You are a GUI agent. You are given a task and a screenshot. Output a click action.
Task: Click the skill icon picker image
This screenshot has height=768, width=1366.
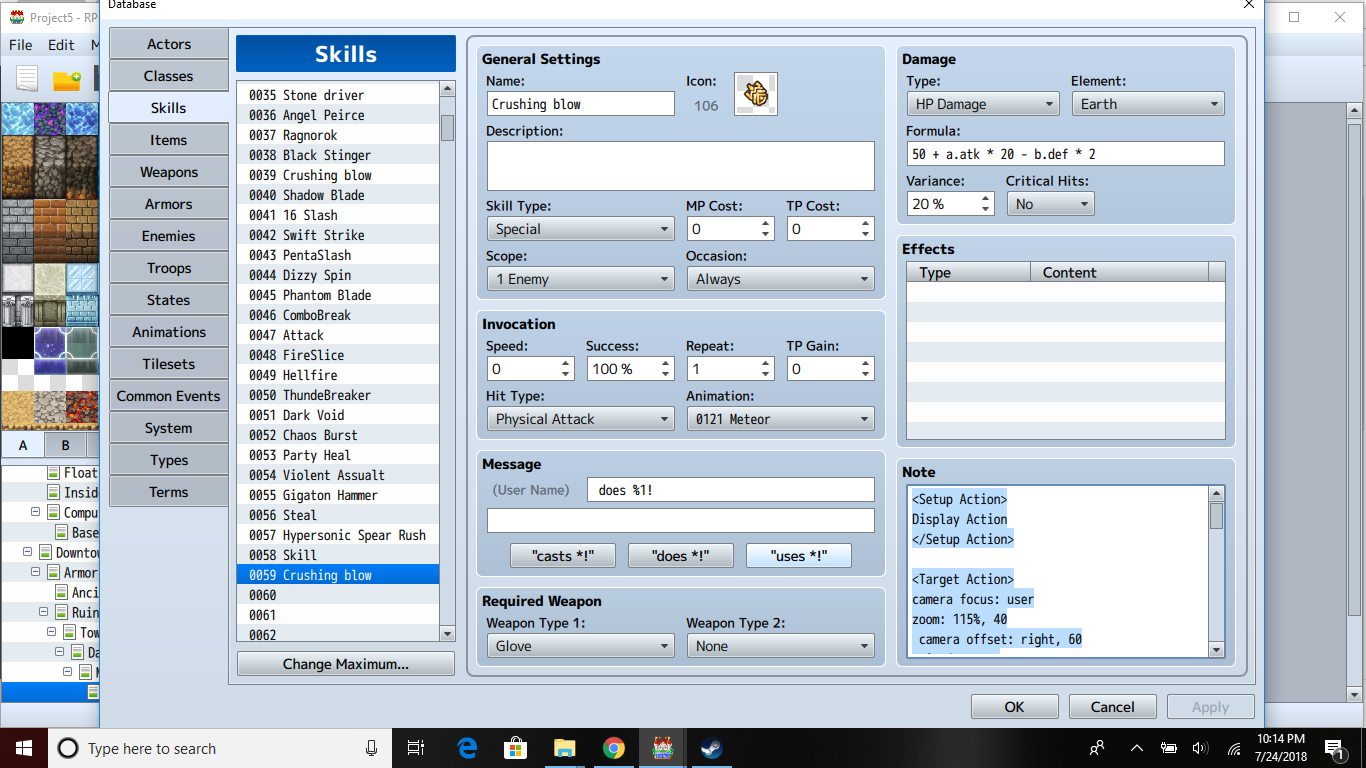click(x=756, y=94)
